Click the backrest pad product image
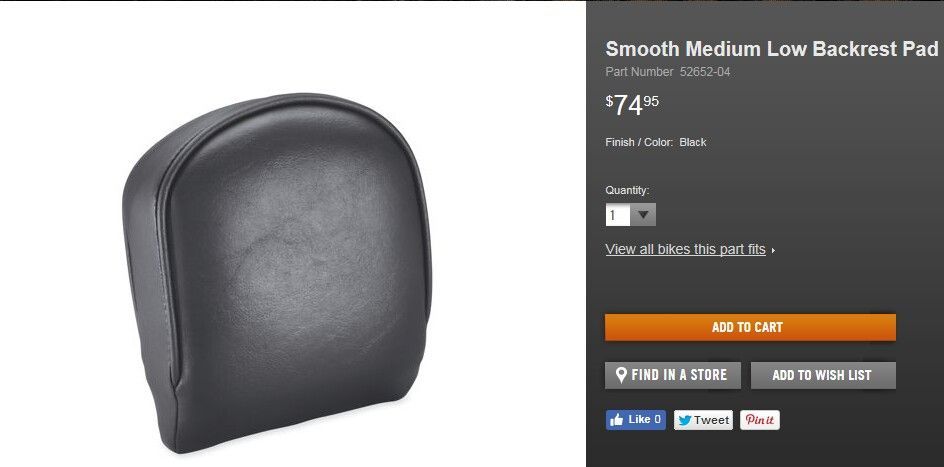The width and height of the screenshot is (944, 467). click(277, 272)
